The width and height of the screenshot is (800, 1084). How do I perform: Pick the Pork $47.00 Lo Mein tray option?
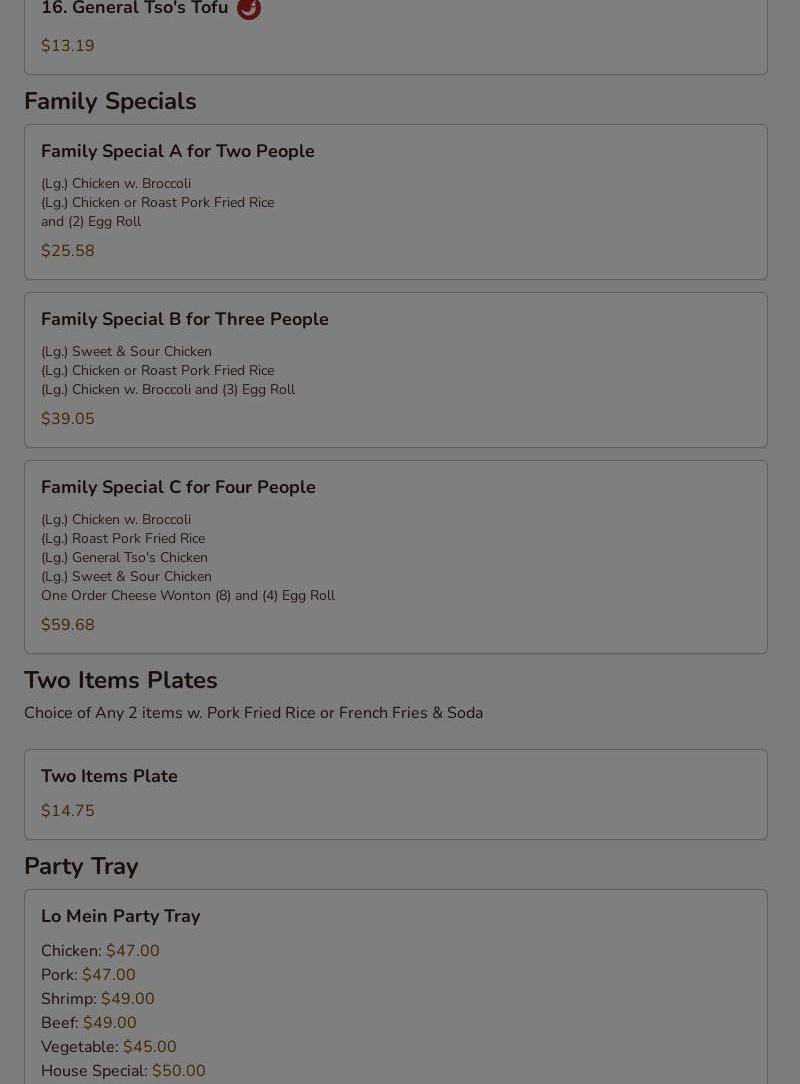[x=88, y=975]
